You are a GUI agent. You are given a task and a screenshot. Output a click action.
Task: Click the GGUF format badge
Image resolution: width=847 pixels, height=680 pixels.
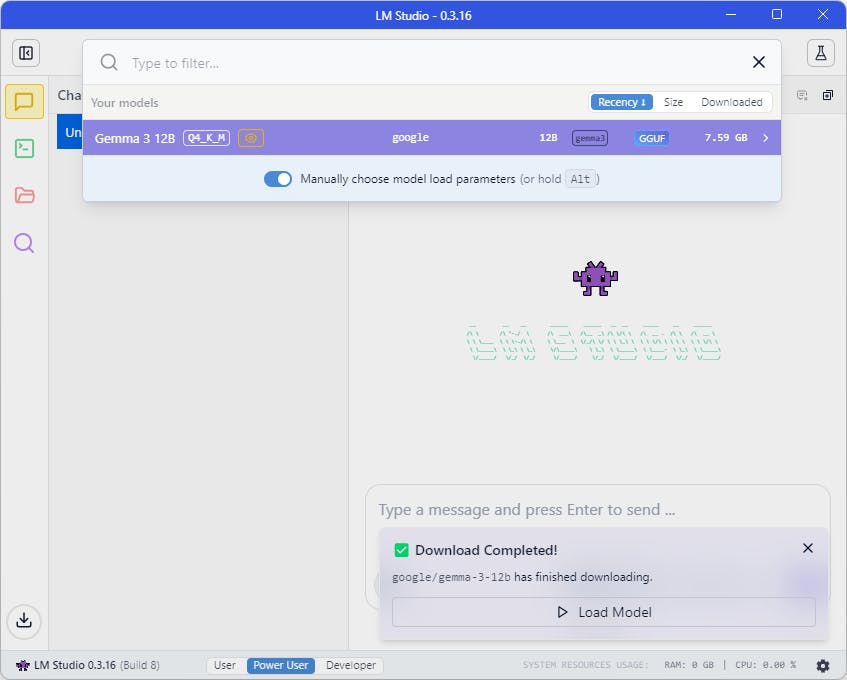click(651, 138)
